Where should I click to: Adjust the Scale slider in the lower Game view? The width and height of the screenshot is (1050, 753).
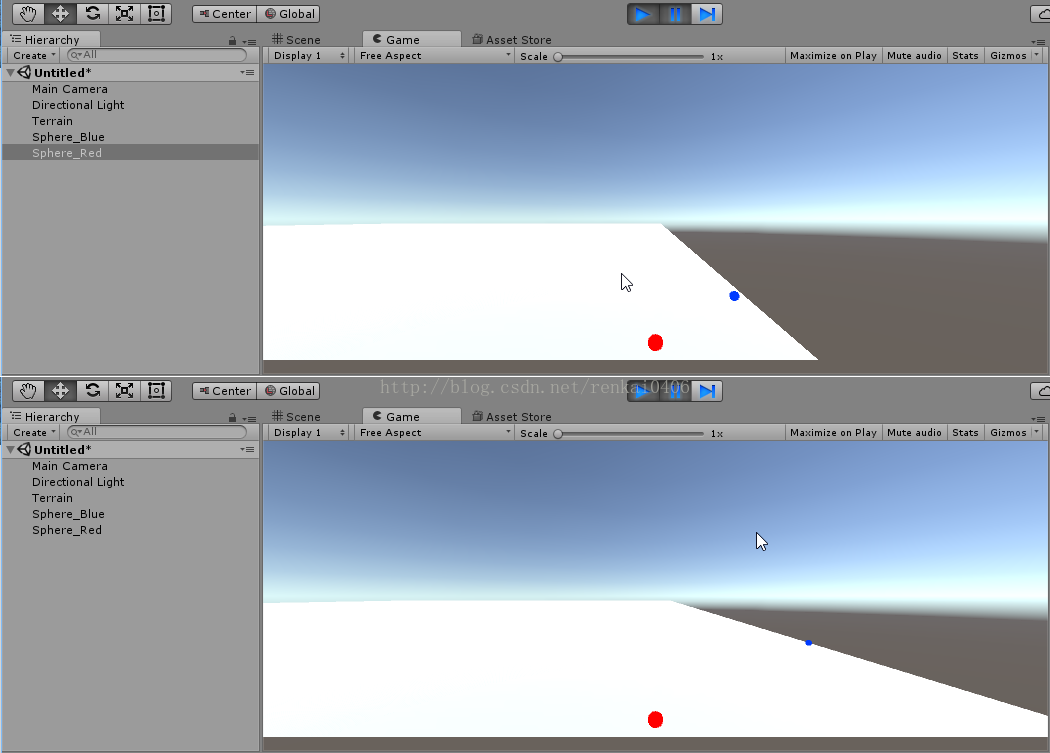pos(629,434)
